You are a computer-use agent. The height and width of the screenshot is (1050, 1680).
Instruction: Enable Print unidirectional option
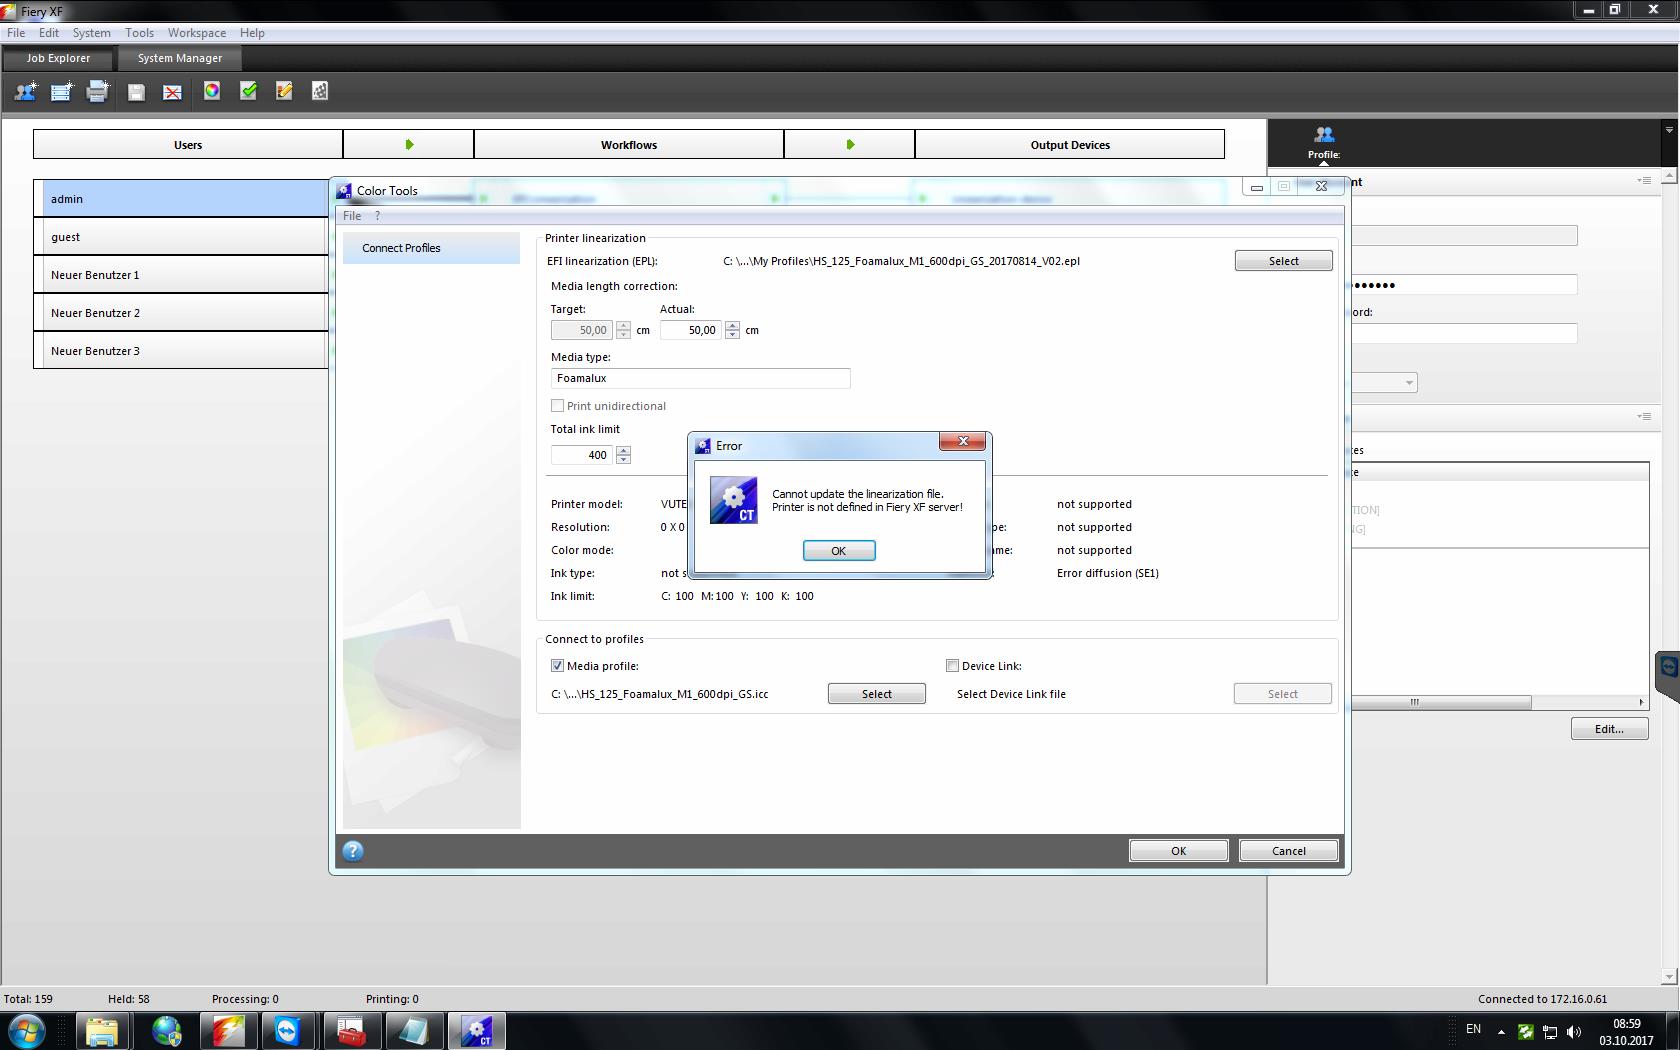point(558,406)
